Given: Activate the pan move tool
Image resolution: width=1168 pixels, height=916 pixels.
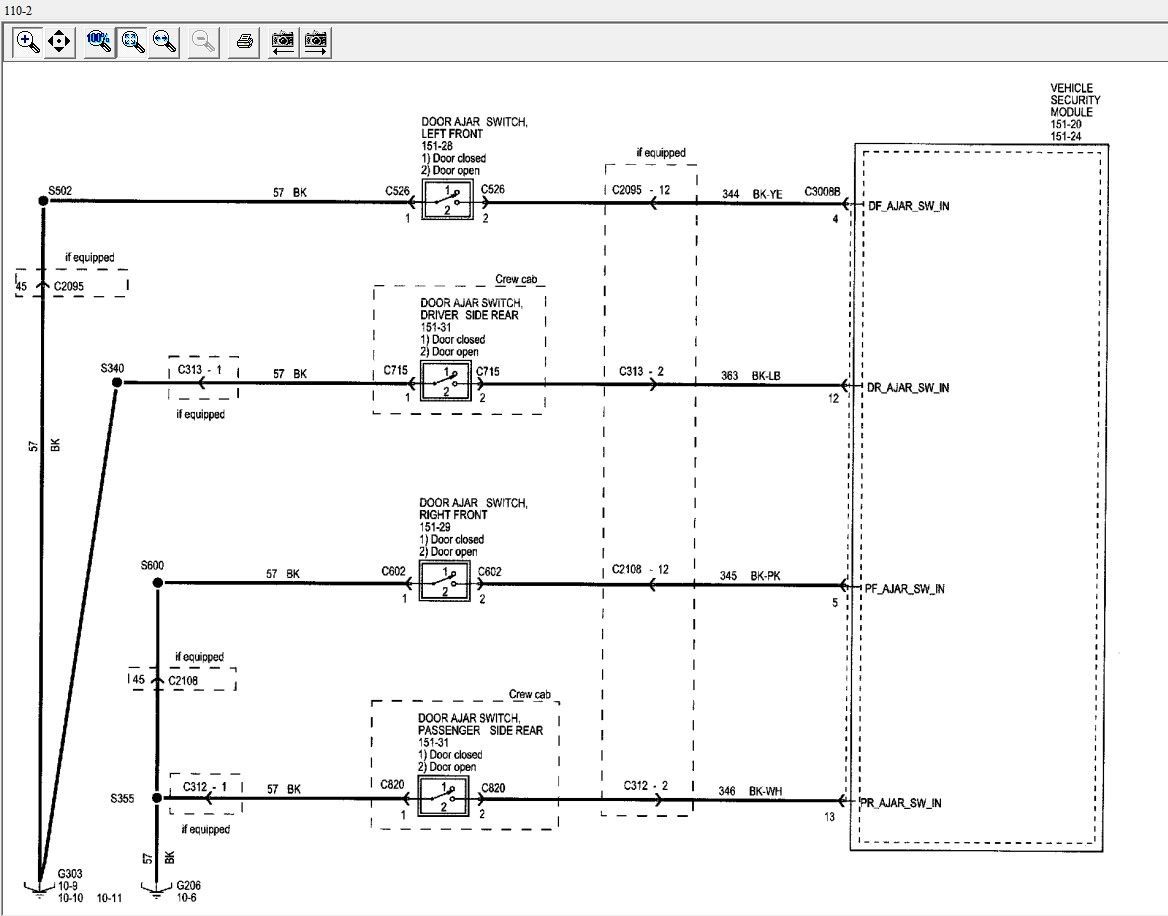Looking at the screenshot, I should tap(59, 41).
